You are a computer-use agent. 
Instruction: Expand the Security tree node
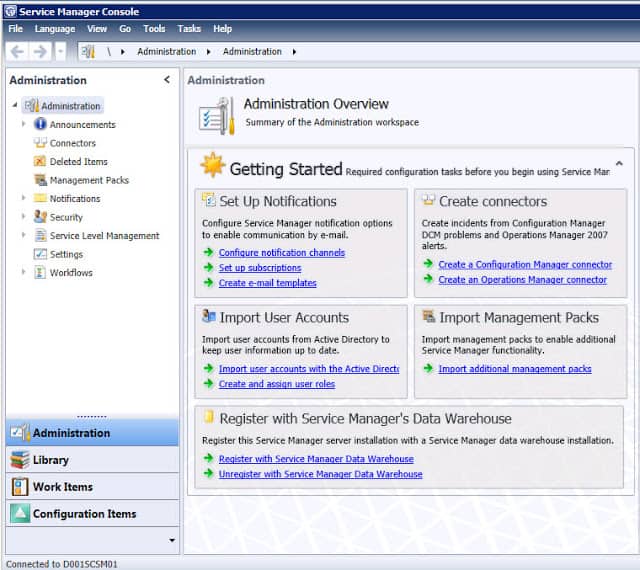[23, 216]
